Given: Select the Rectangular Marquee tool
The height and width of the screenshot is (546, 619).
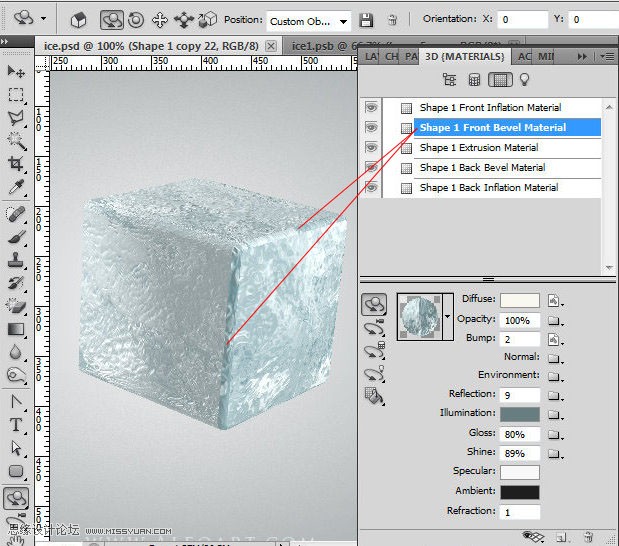Looking at the screenshot, I should [16, 95].
